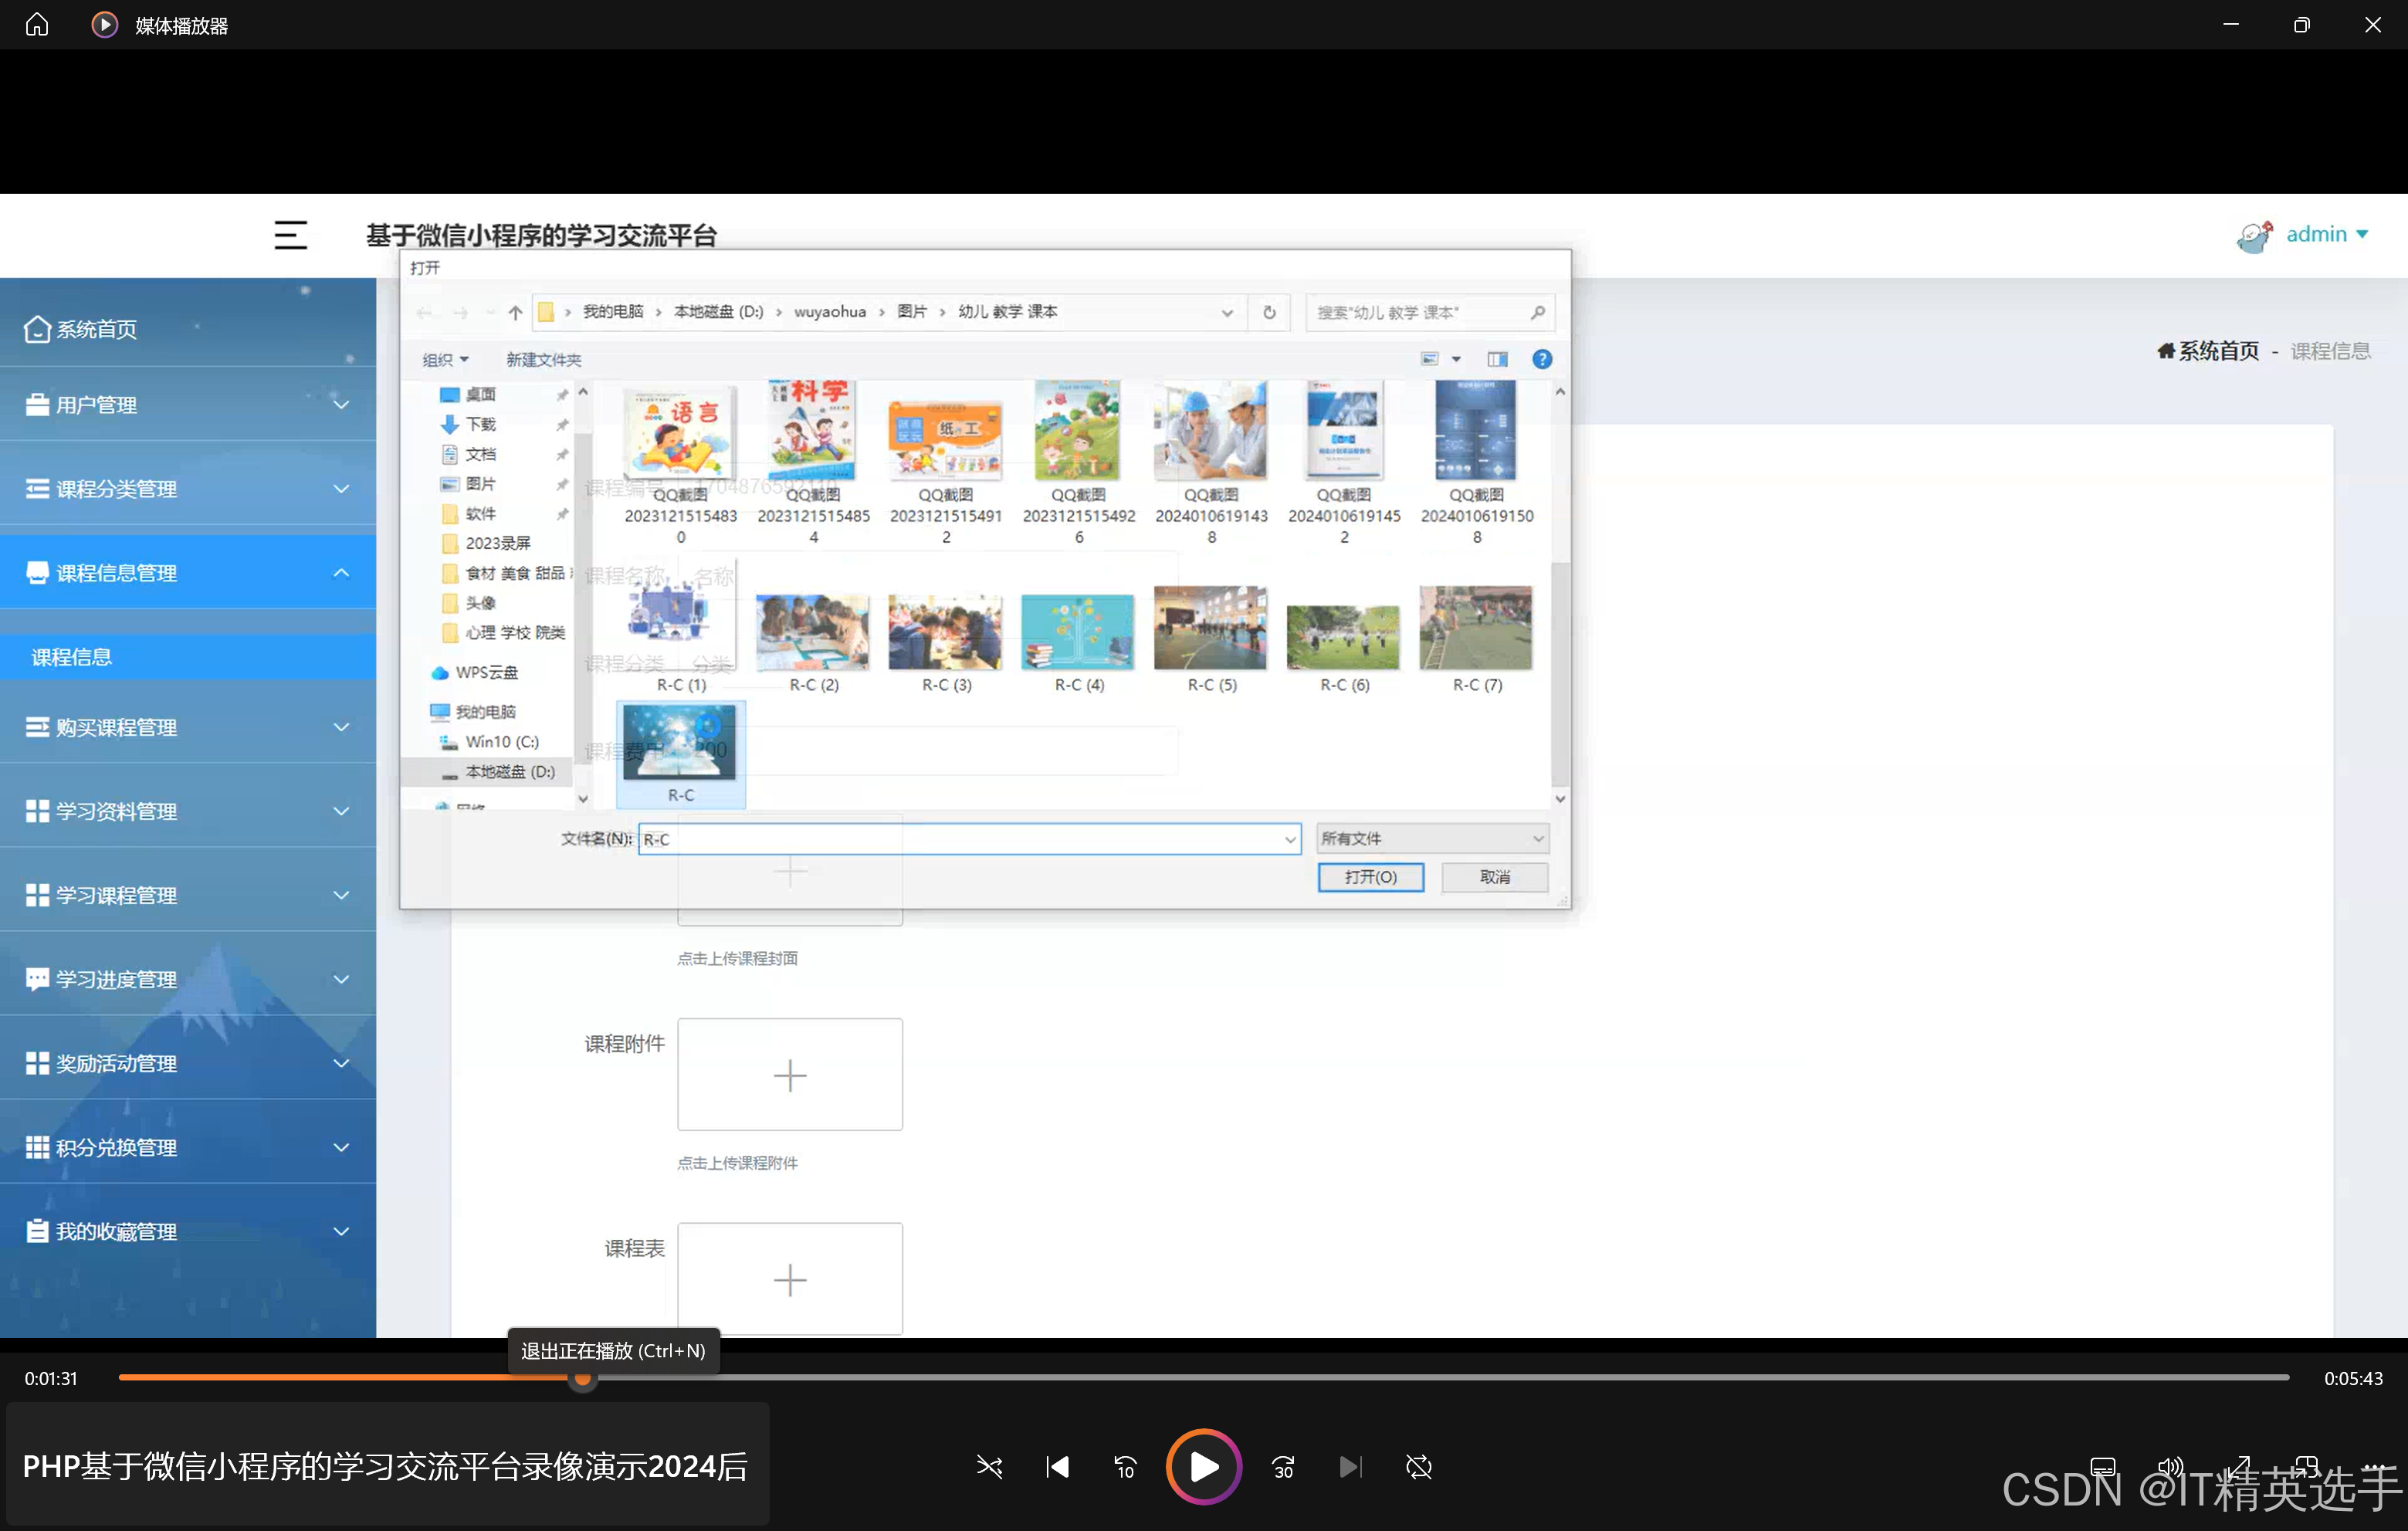Image resolution: width=2408 pixels, height=1531 pixels.
Task: Toggle the preview pane icon
Action: coord(1497,359)
